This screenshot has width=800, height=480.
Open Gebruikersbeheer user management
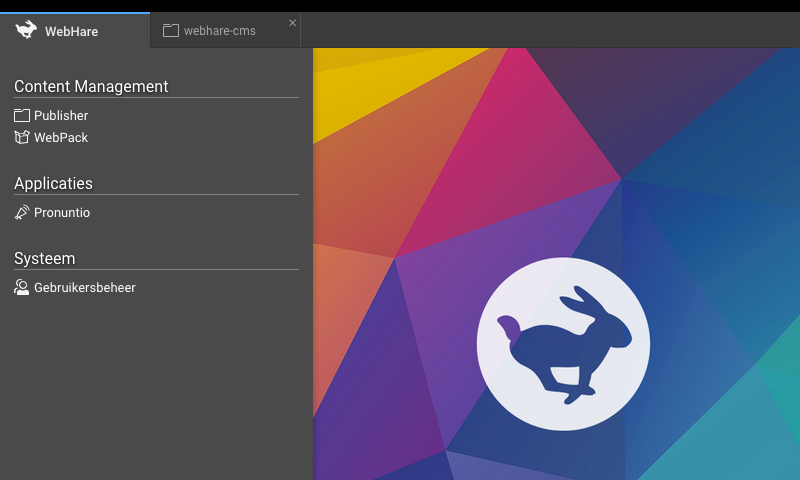pyautogui.click(x=85, y=288)
